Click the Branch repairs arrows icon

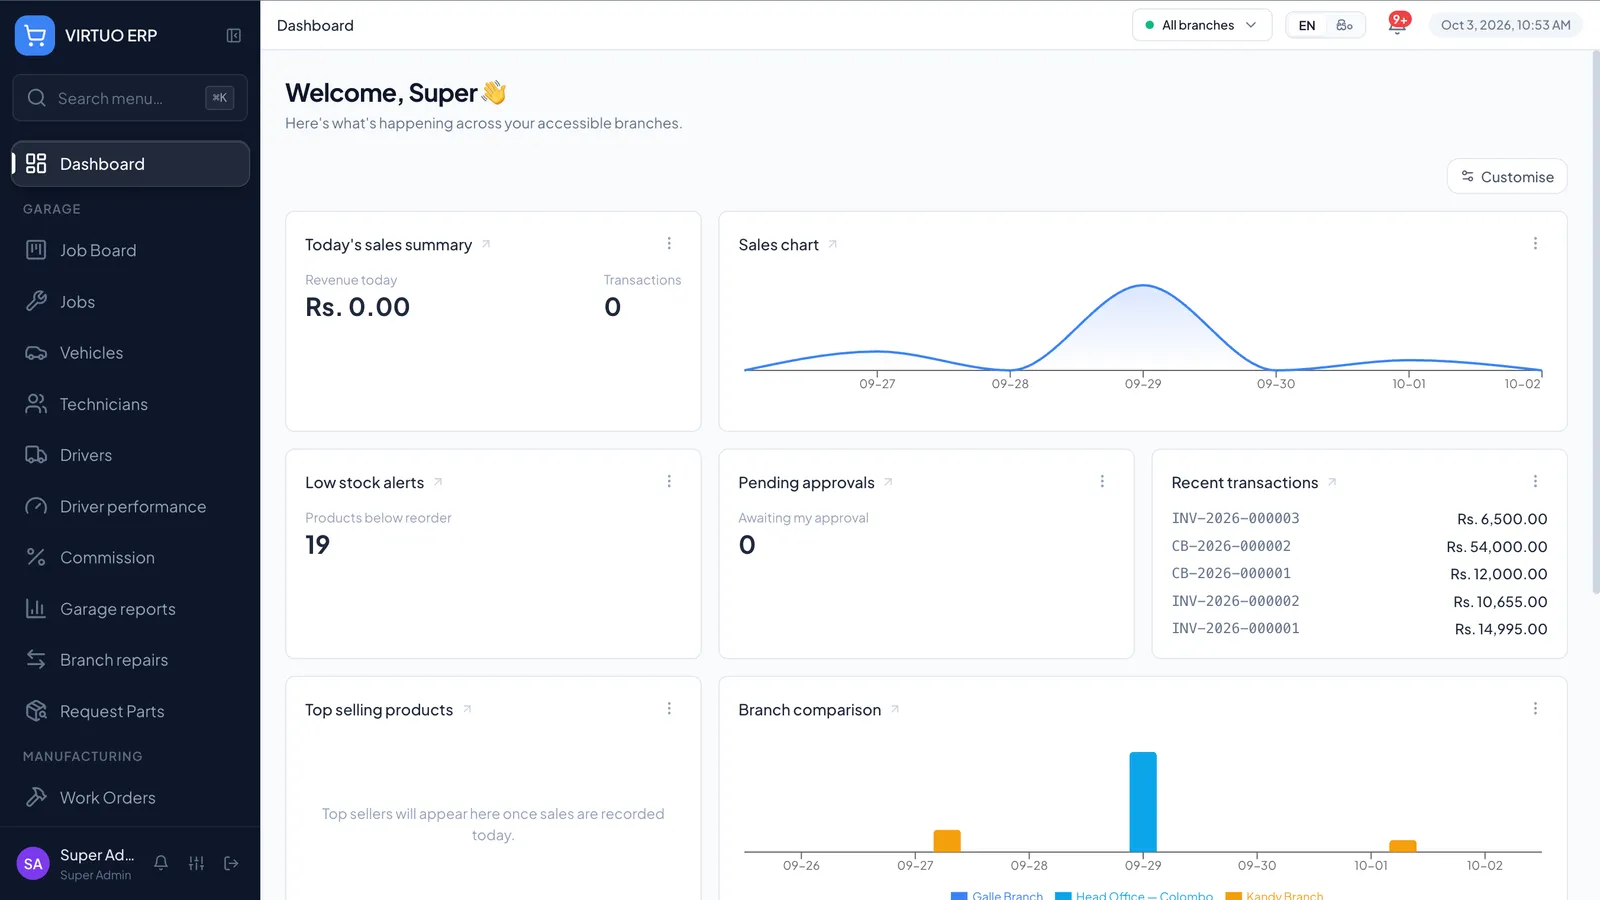point(36,659)
